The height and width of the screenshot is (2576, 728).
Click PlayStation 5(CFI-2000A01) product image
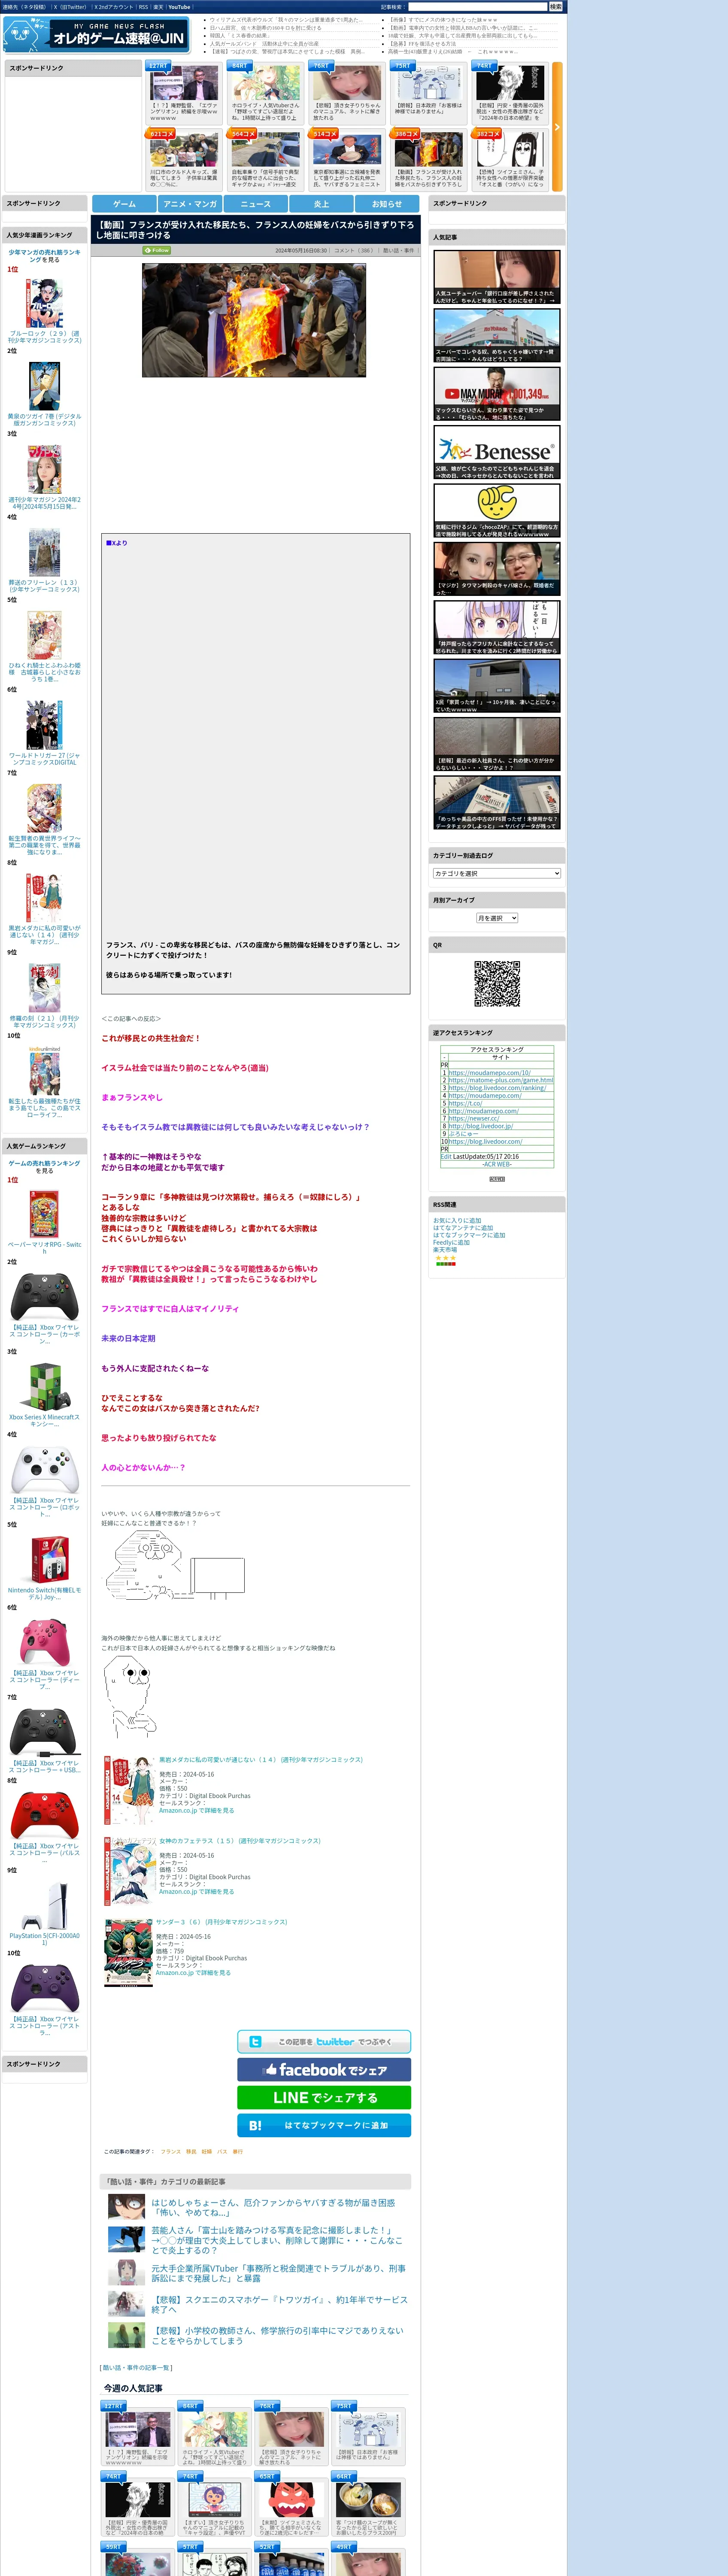coord(44,1905)
